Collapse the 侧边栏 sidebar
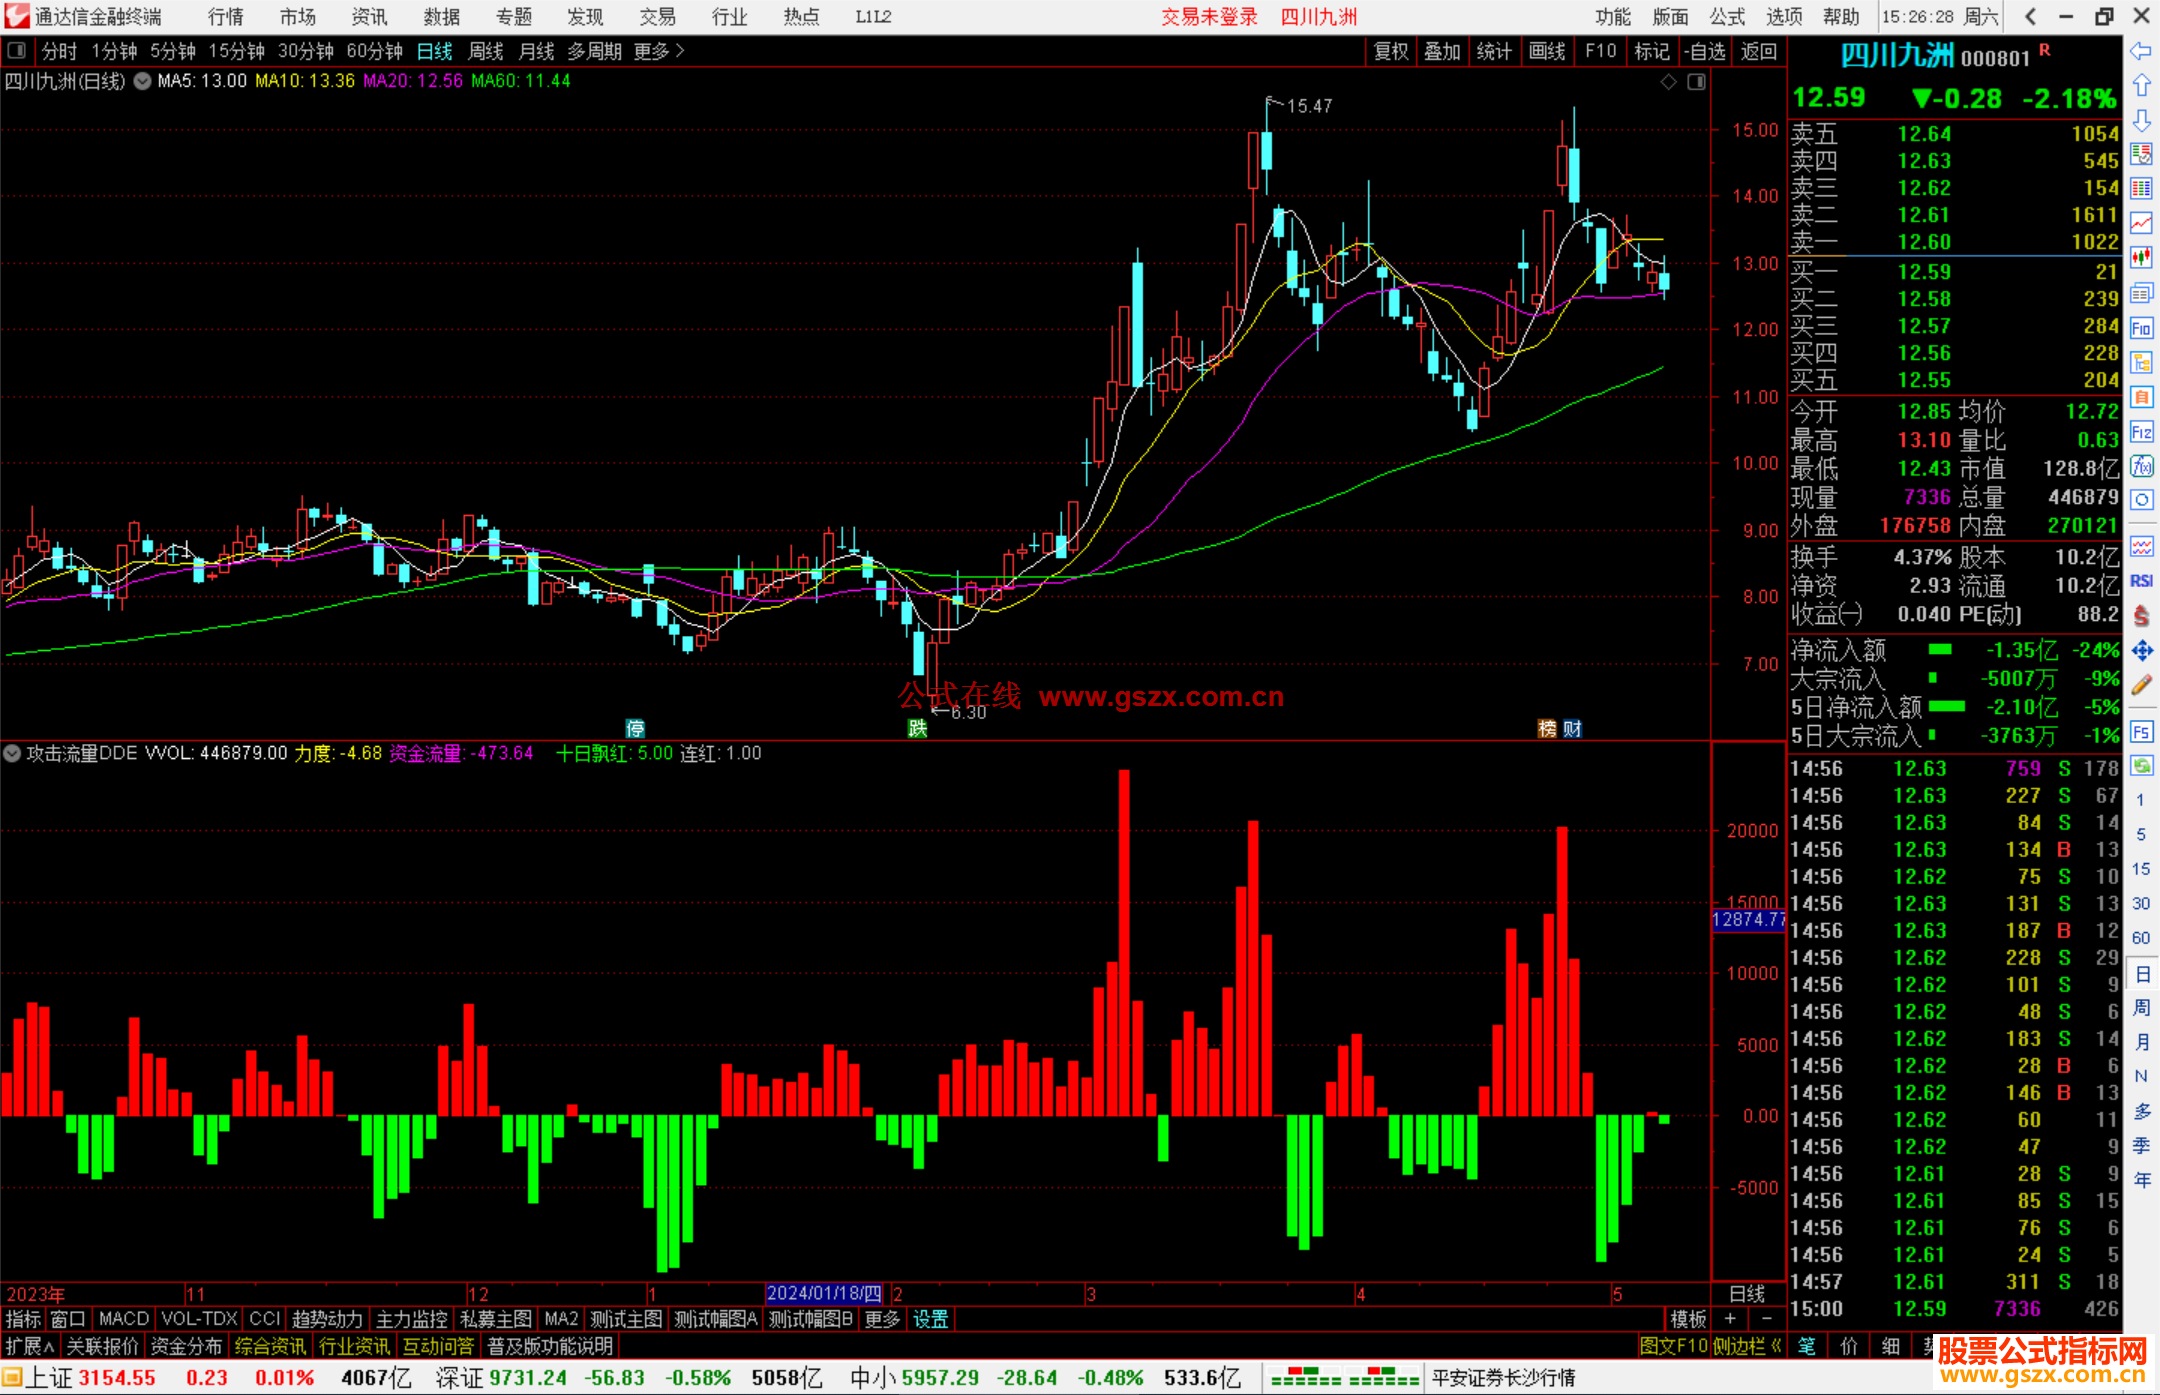The height and width of the screenshot is (1395, 2160). (1746, 1346)
